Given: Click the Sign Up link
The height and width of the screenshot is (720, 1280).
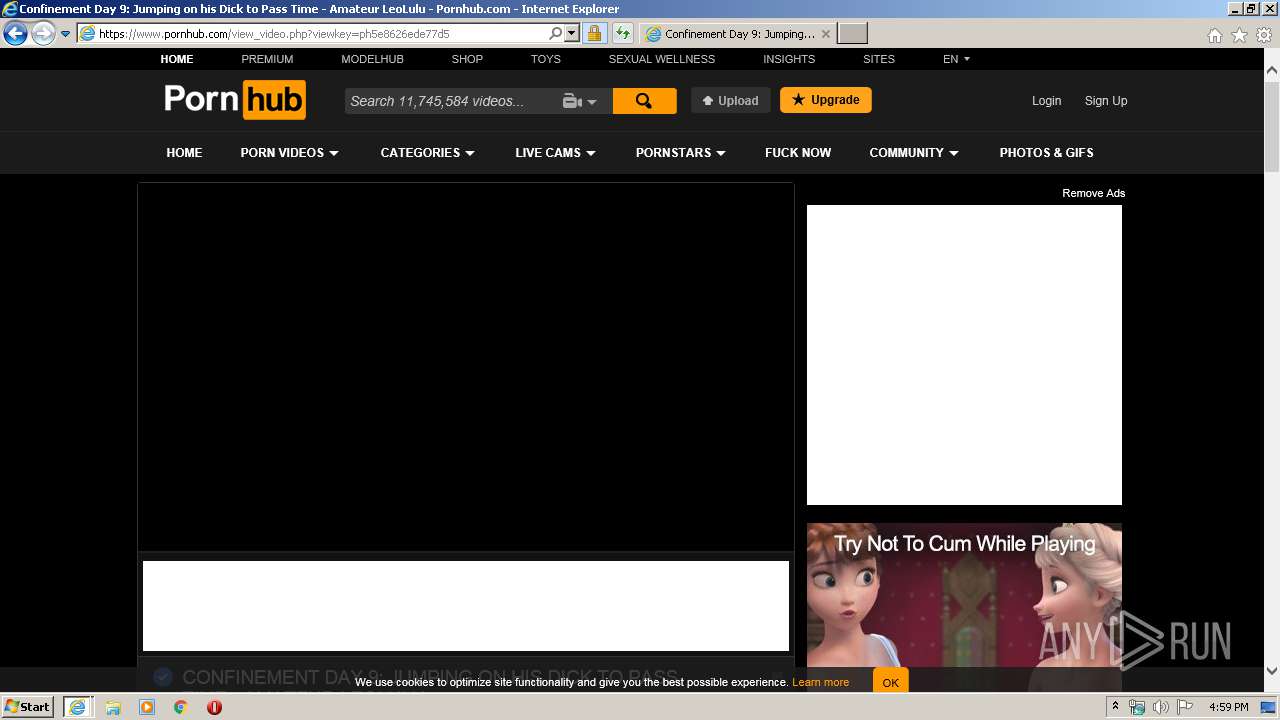Looking at the screenshot, I should (x=1106, y=101).
